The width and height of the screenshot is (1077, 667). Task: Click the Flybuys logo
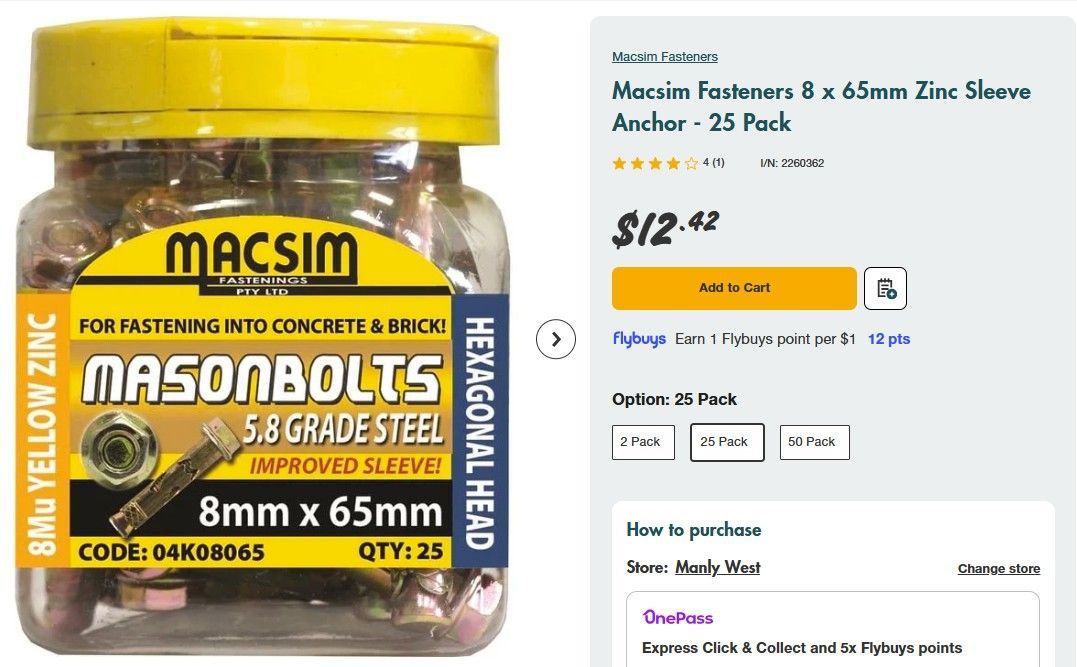[639, 339]
